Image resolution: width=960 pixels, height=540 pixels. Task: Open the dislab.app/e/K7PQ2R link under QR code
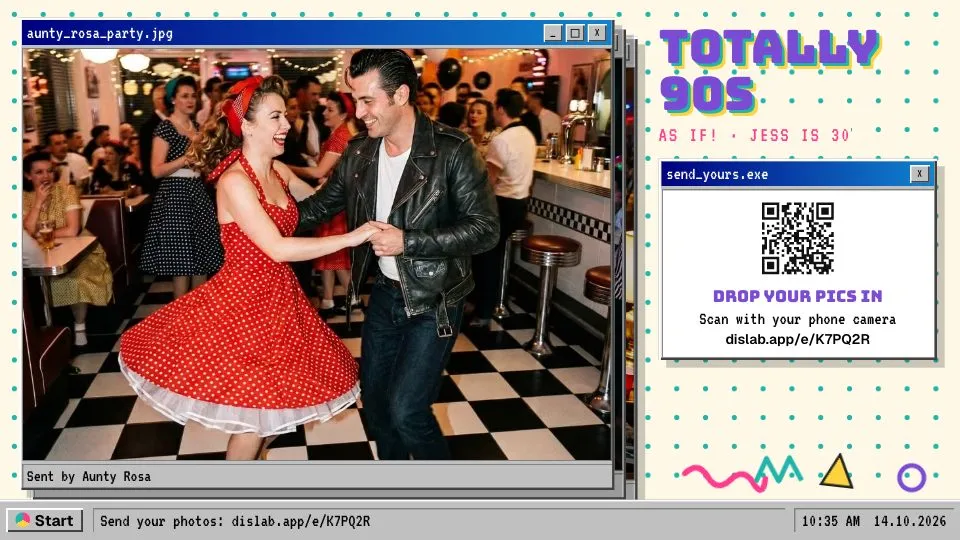tap(798, 339)
